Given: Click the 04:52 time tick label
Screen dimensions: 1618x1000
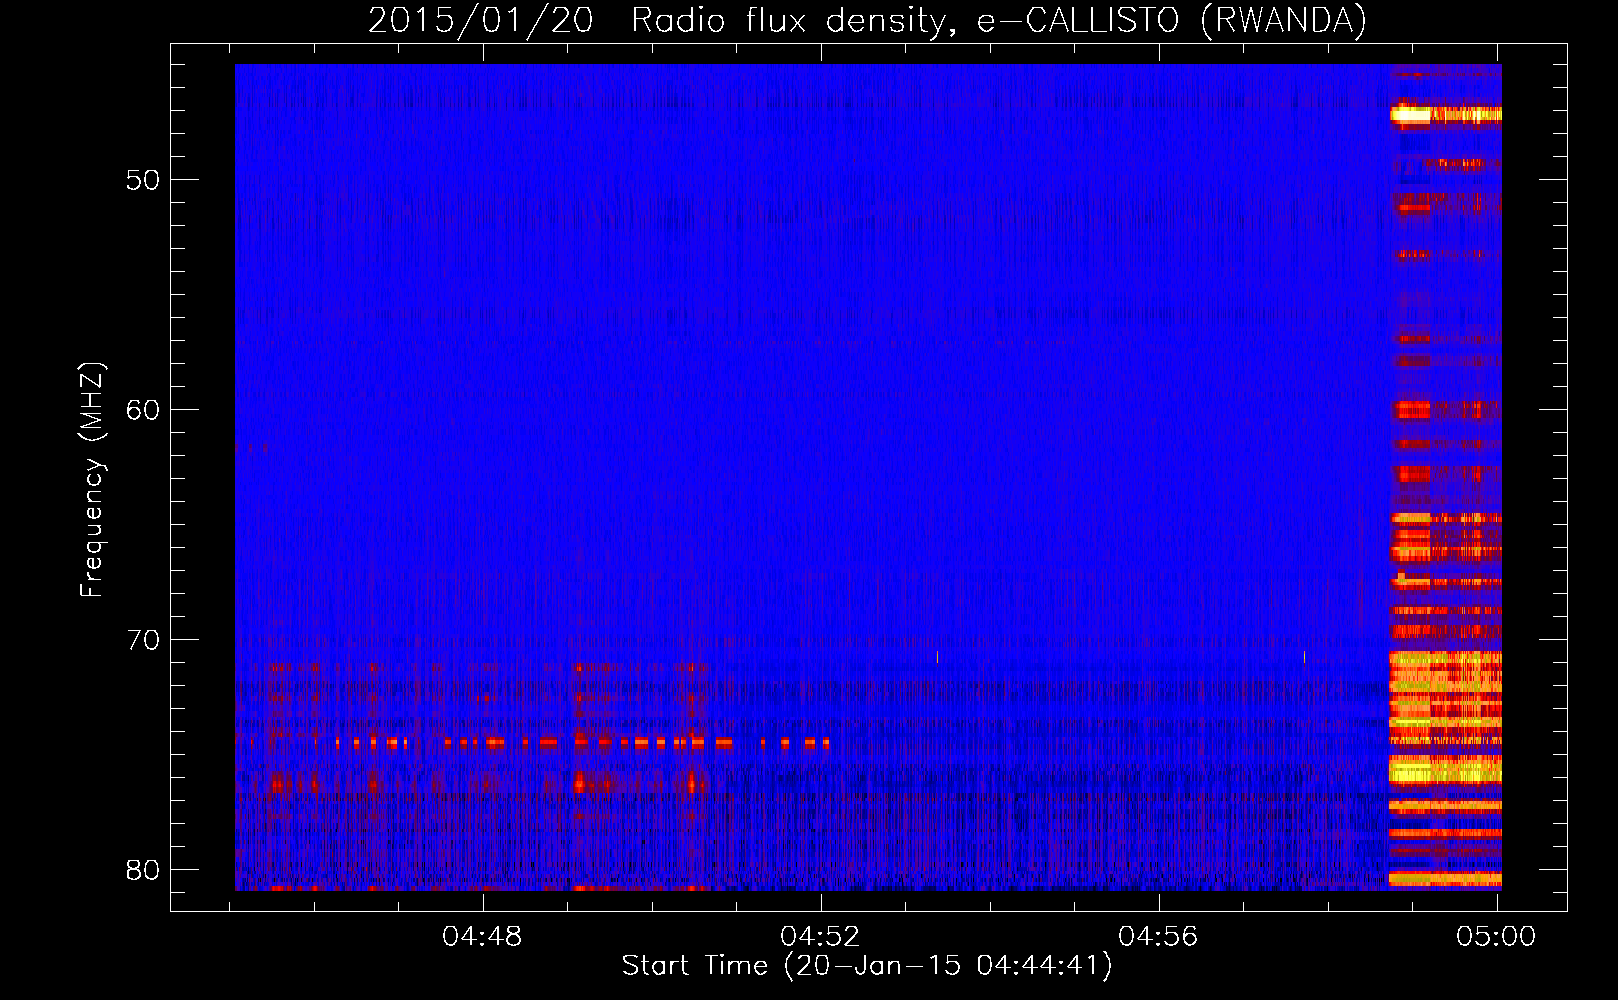Looking at the screenshot, I should (x=820, y=936).
